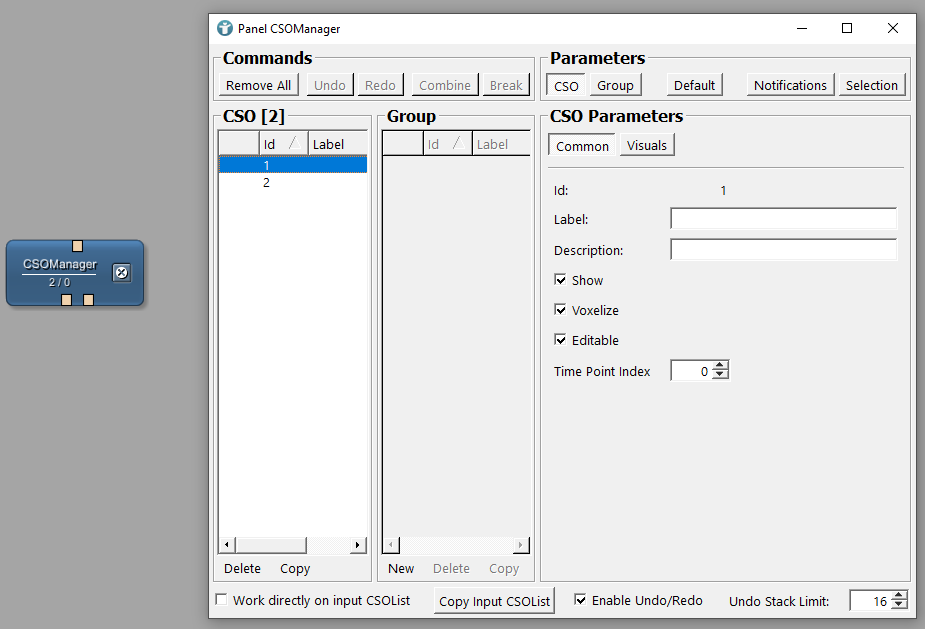
Task: Click the panel's app icon in the title bar
Action: tap(225, 28)
